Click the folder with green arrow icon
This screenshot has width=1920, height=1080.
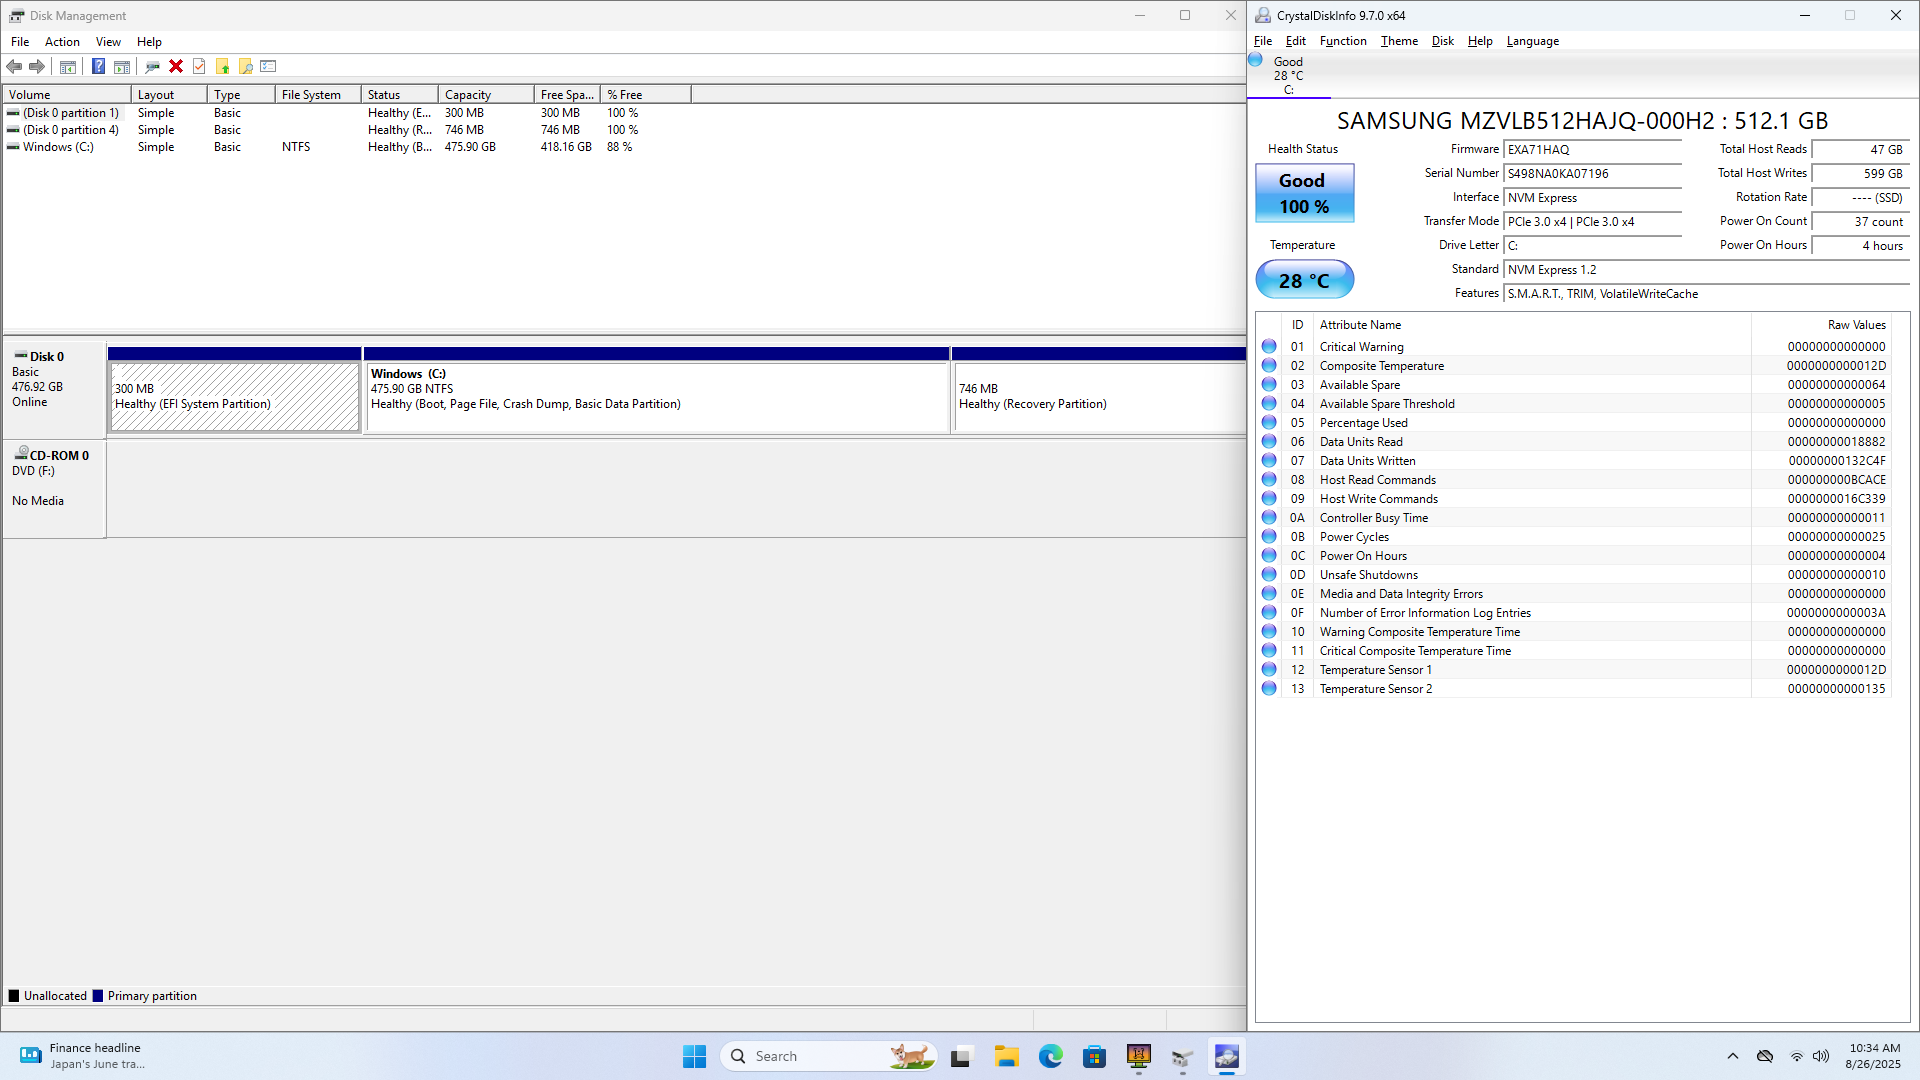[x=222, y=66]
